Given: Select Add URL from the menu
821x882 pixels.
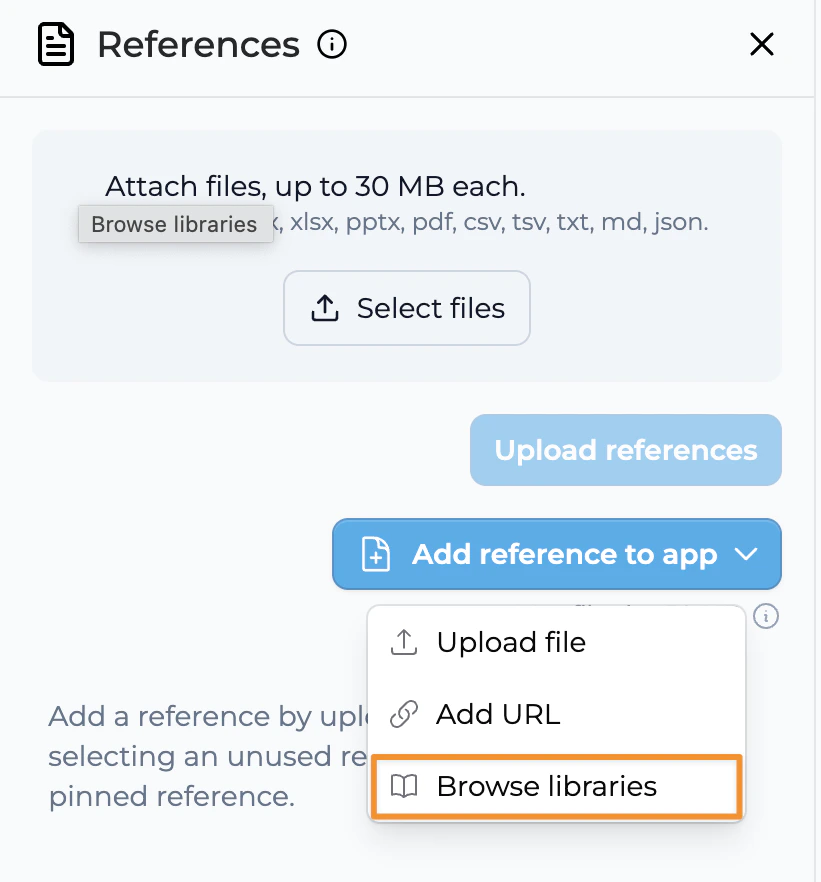Looking at the screenshot, I should (x=500, y=714).
